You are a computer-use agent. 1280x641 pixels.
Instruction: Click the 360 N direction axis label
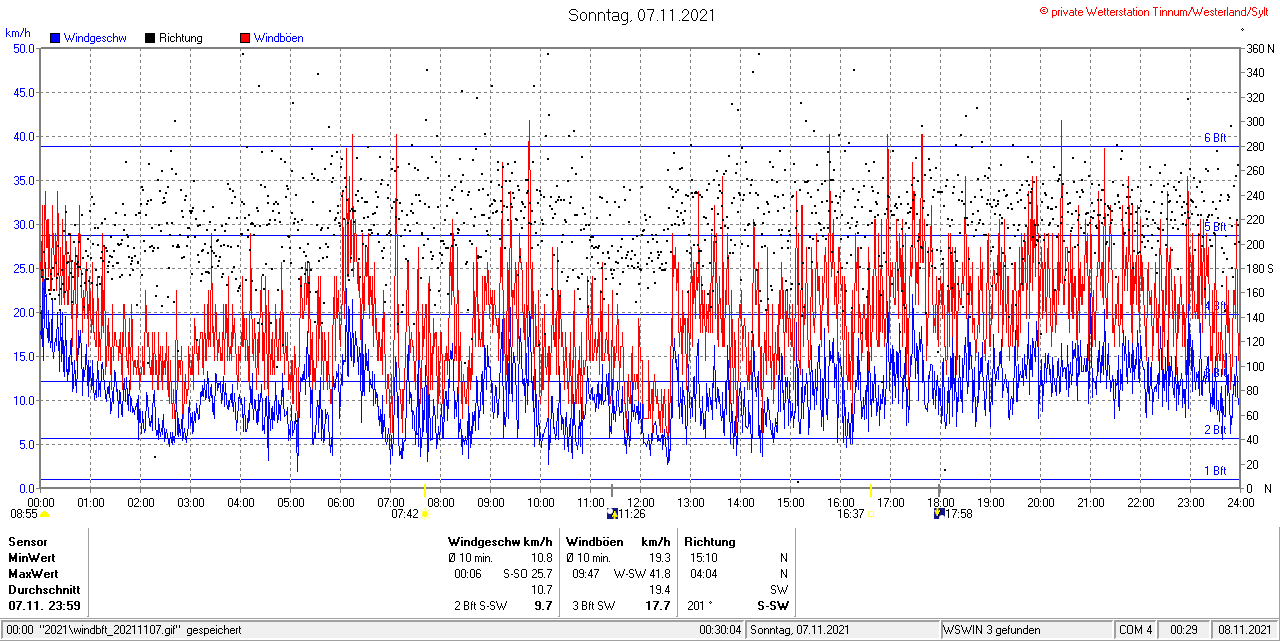pos(1259,48)
